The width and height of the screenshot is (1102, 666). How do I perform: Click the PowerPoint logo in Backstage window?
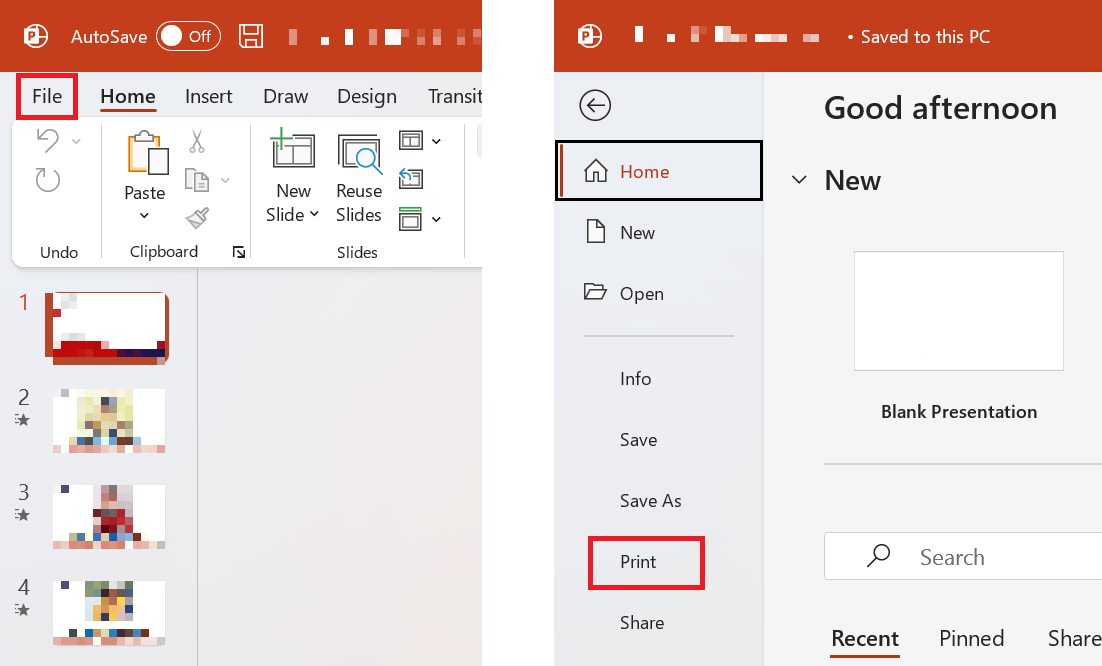(x=590, y=36)
